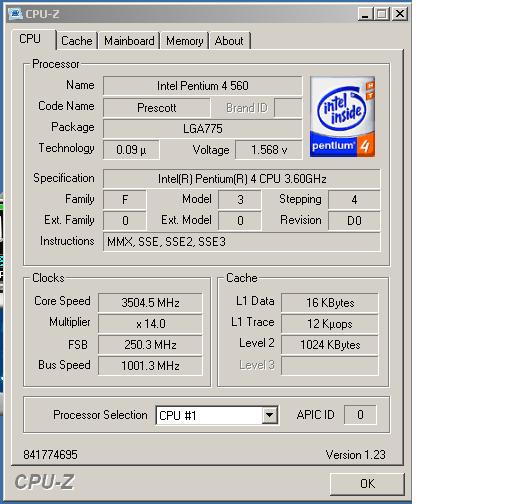Screen dimensions: 512x504
Task: Click the Bus Speed value 1001.3 MHz
Action: [x=150, y=366]
